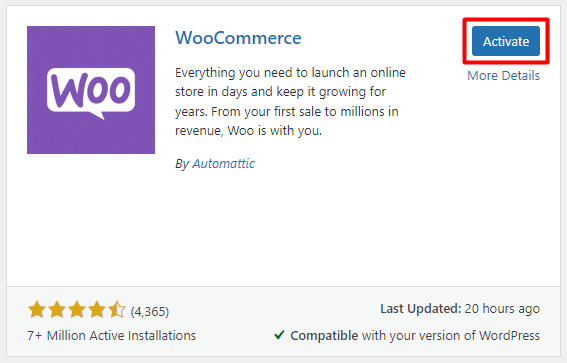The image size is (567, 363).
Task: Select the '7+ Million Active Installations' text
Action: (x=111, y=336)
